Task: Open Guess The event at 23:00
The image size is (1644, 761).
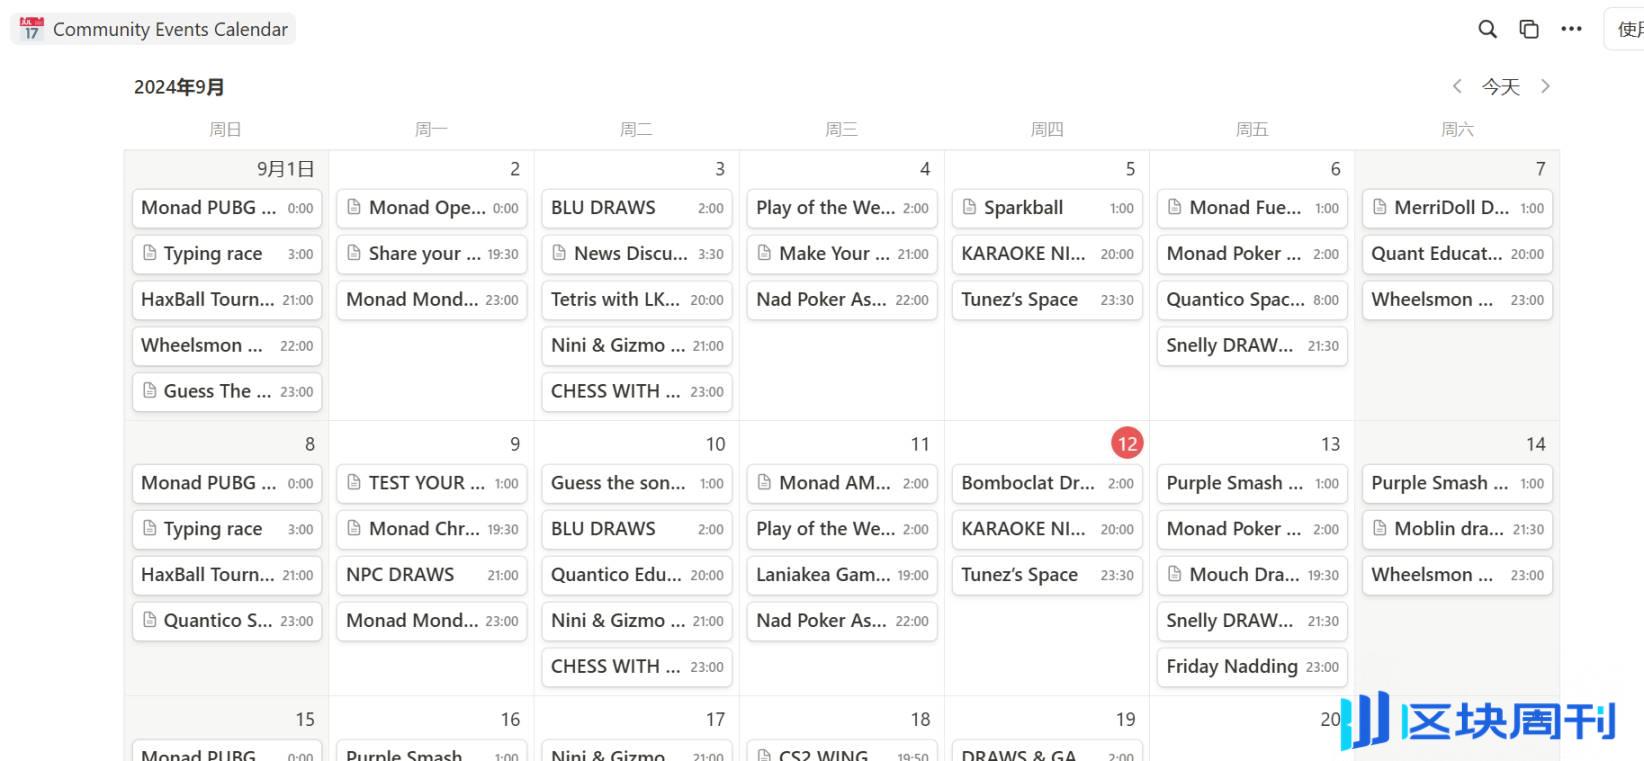Action: click(x=227, y=391)
